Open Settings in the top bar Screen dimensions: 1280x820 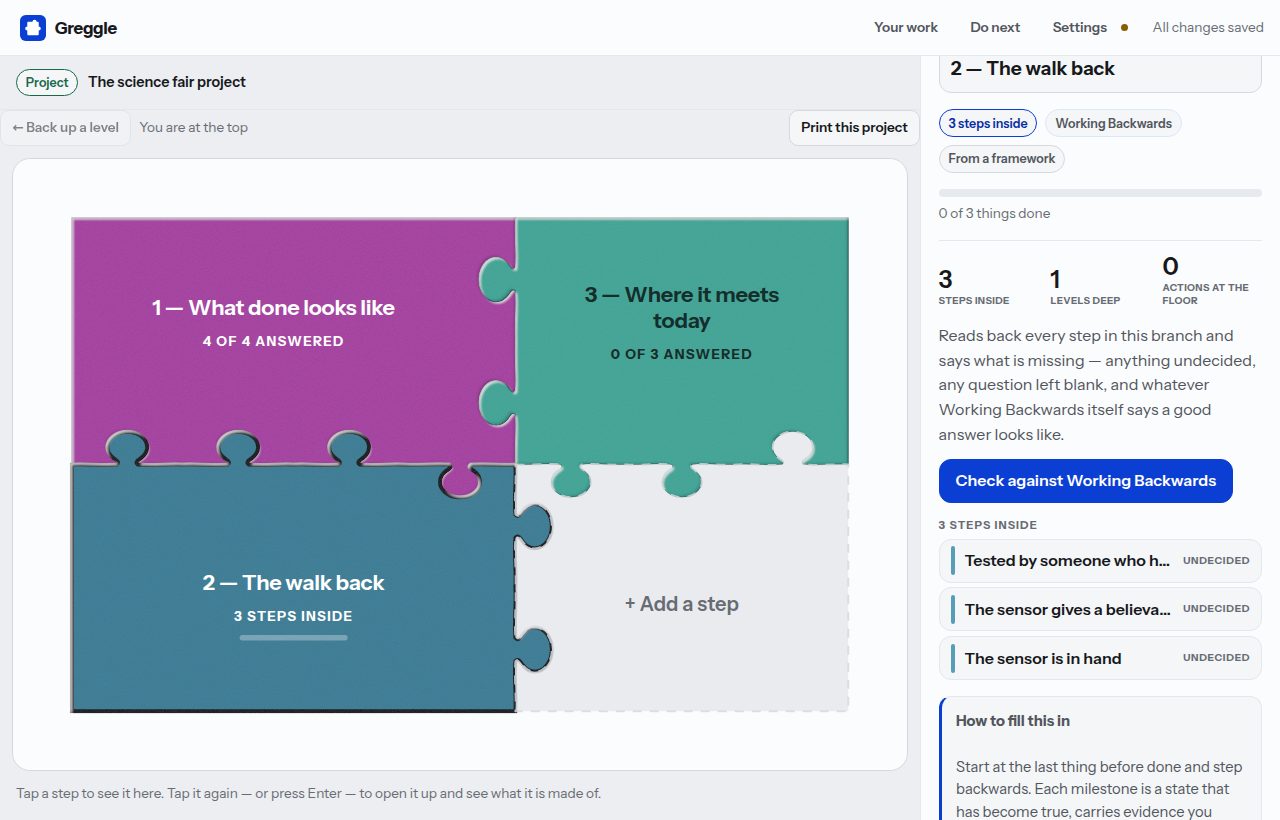[1079, 28]
